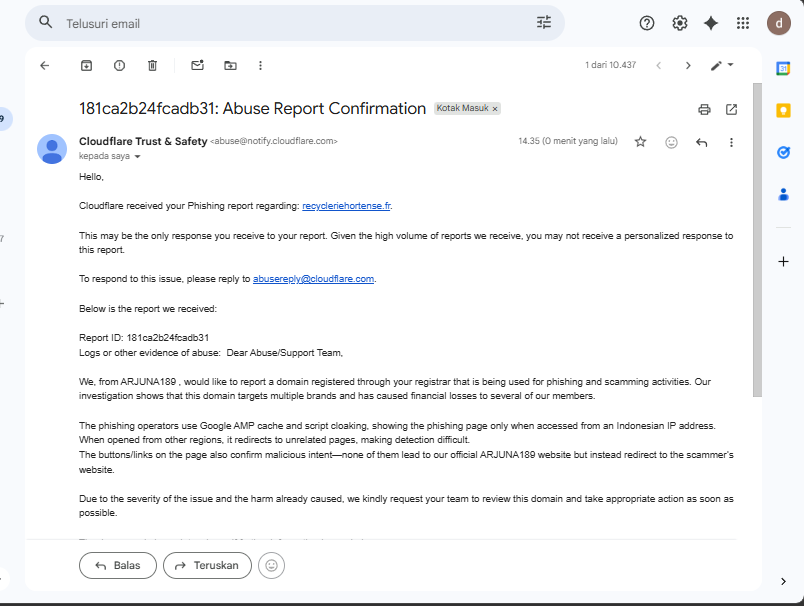The height and width of the screenshot is (606, 804).
Task: Open the Google apps grid
Action: click(x=743, y=23)
